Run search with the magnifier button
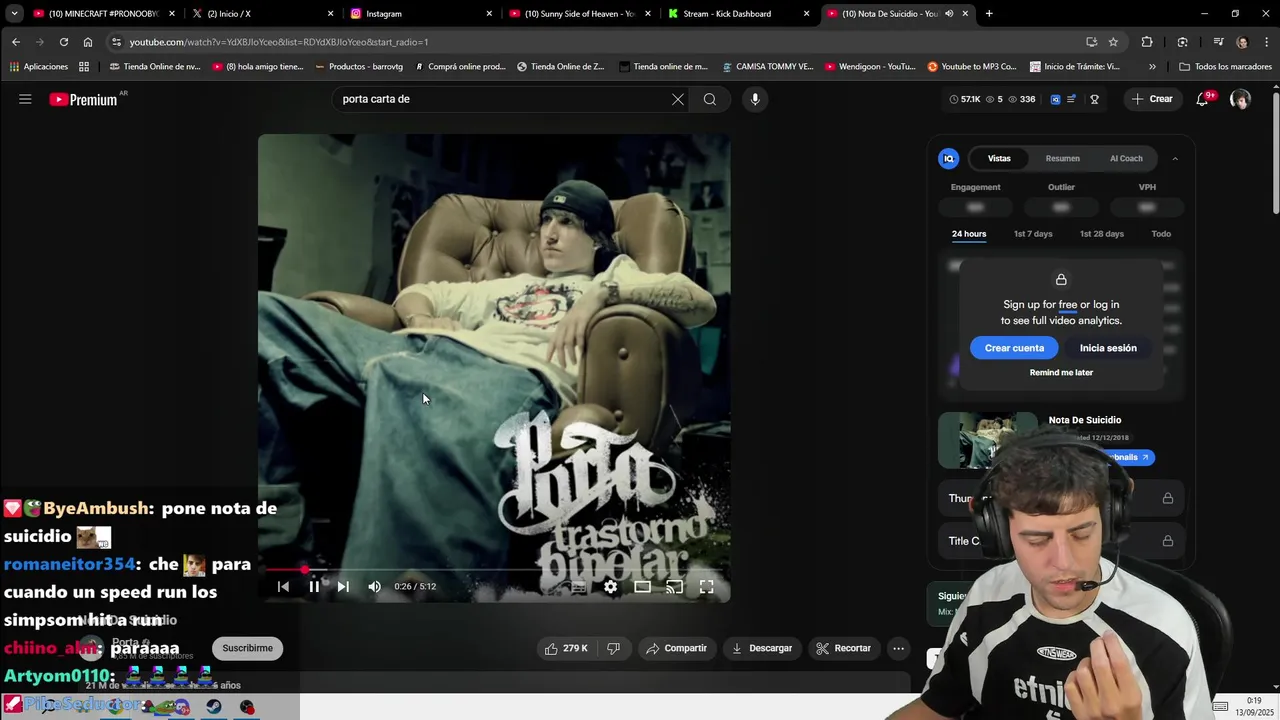This screenshot has height=720, width=1280. (710, 99)
